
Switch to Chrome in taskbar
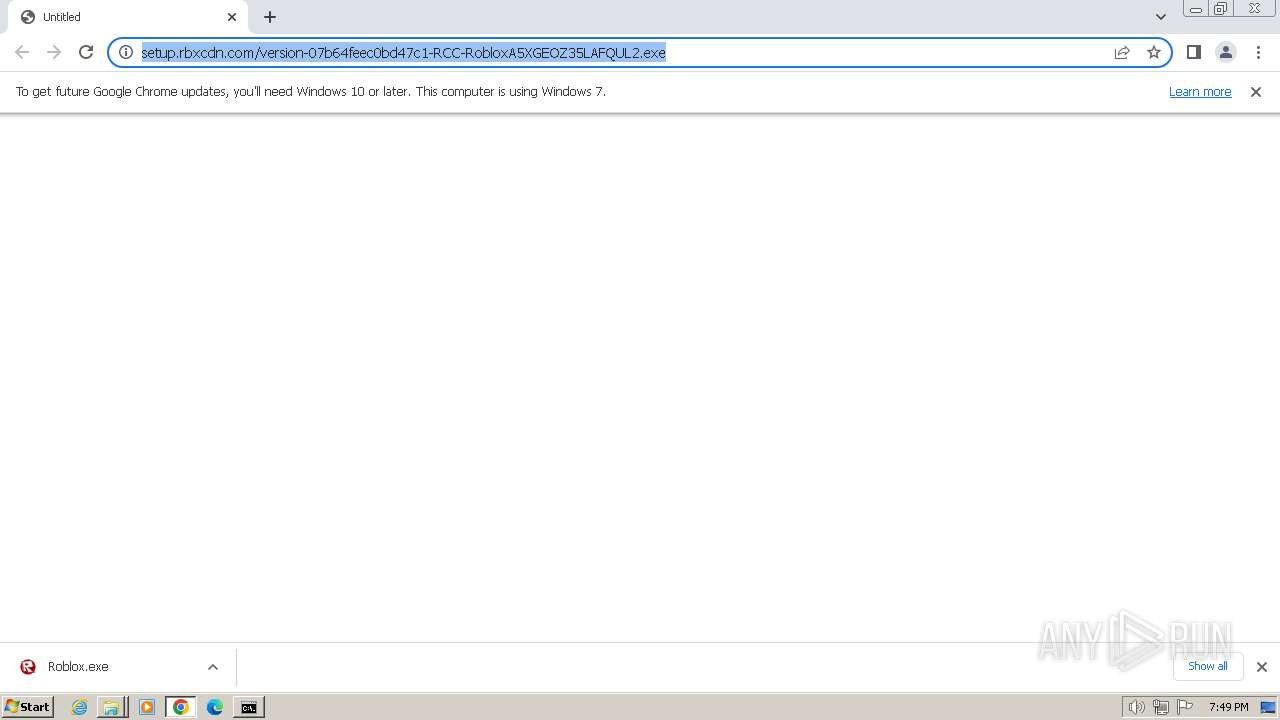coord(181,707)
